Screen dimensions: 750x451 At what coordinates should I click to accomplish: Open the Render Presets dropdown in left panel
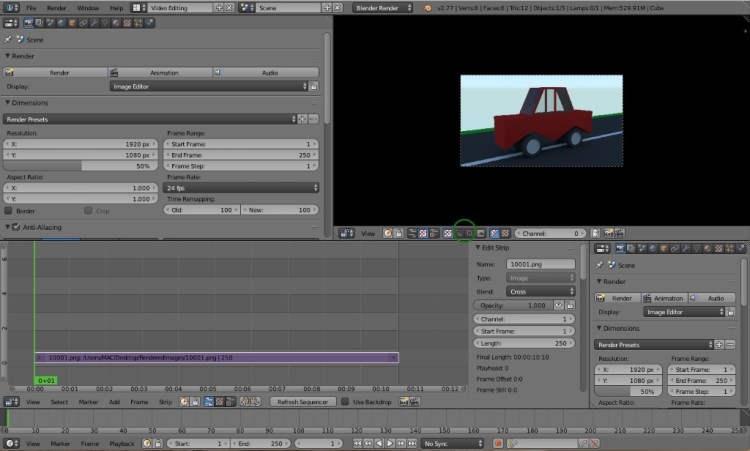coord(150,118)
